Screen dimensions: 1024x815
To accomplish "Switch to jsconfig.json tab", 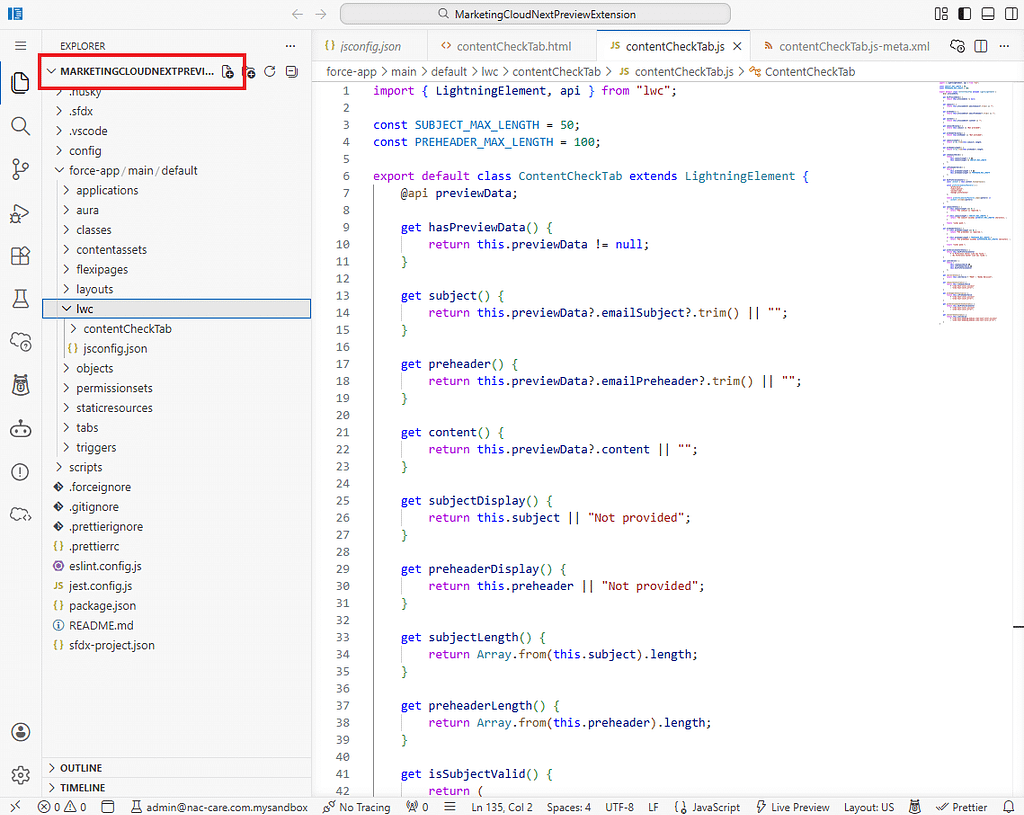I will pos(370,46).
